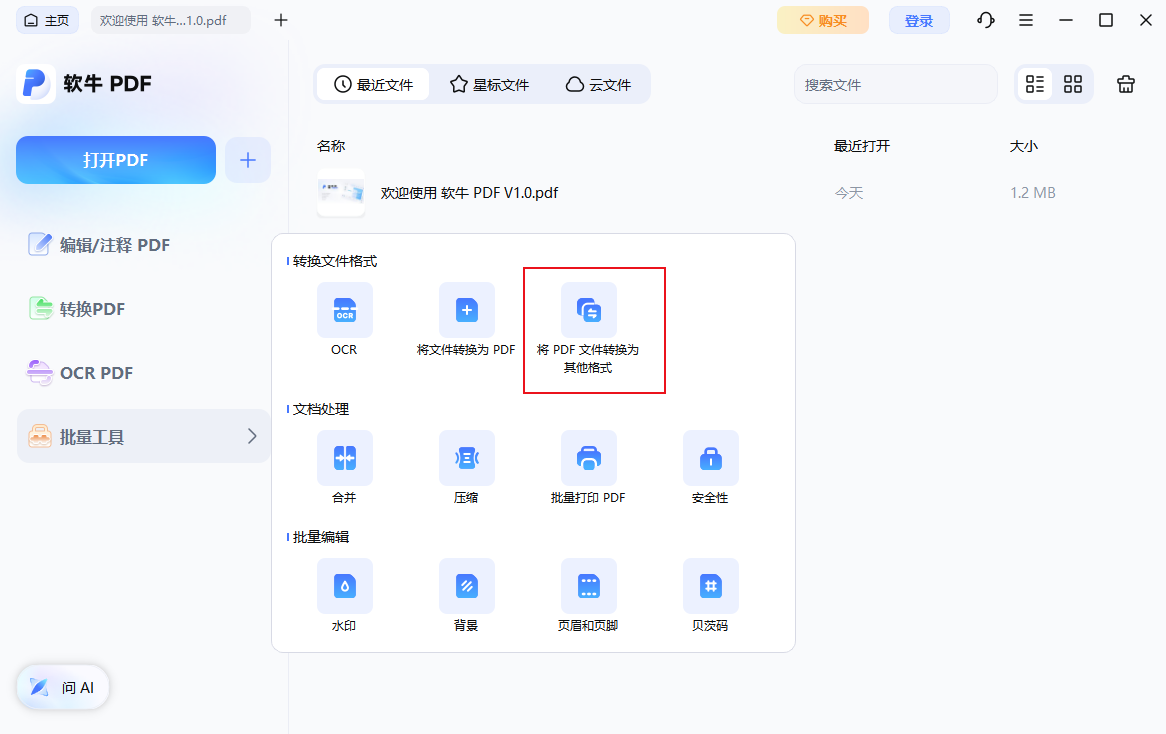1166x734 pixels.
Task: Select OCR PDF in sidebar
Action: (x=144, y=373)
